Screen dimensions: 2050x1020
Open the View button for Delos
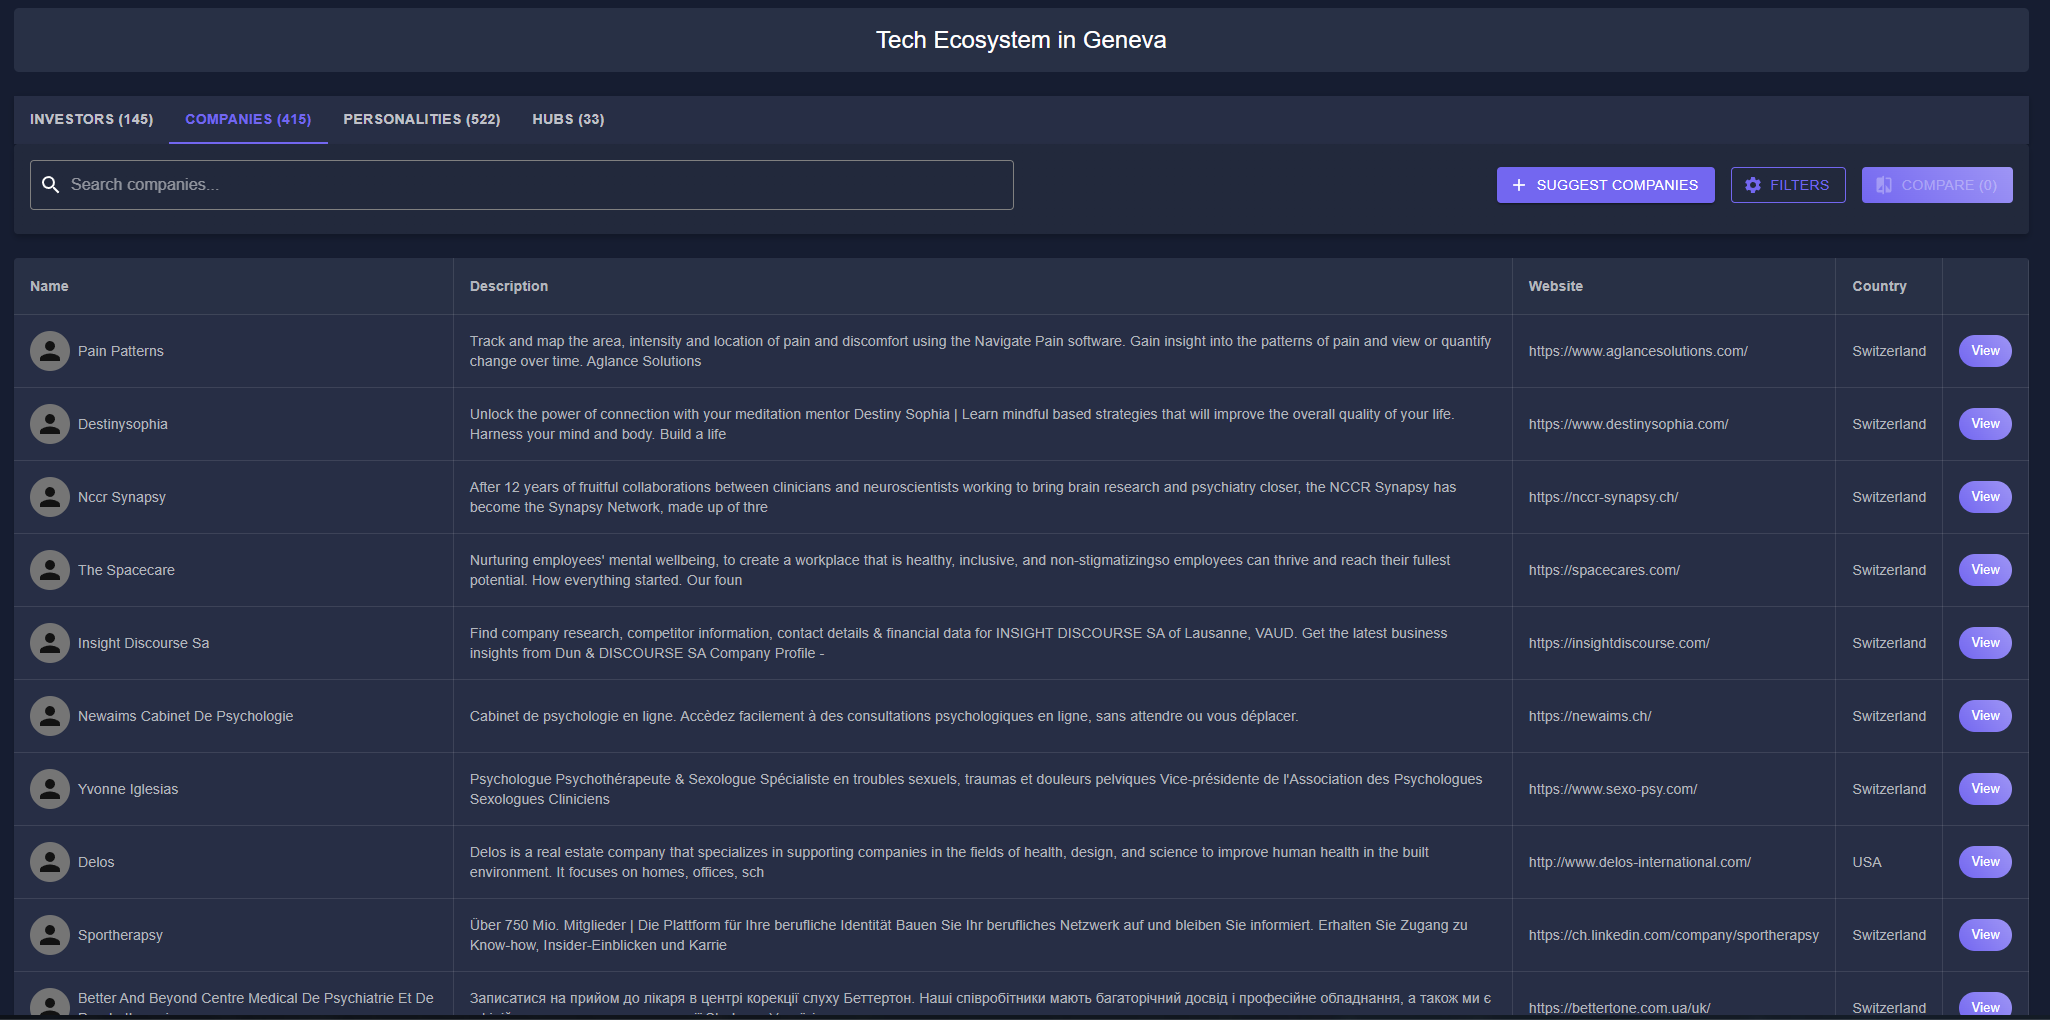1984,862
